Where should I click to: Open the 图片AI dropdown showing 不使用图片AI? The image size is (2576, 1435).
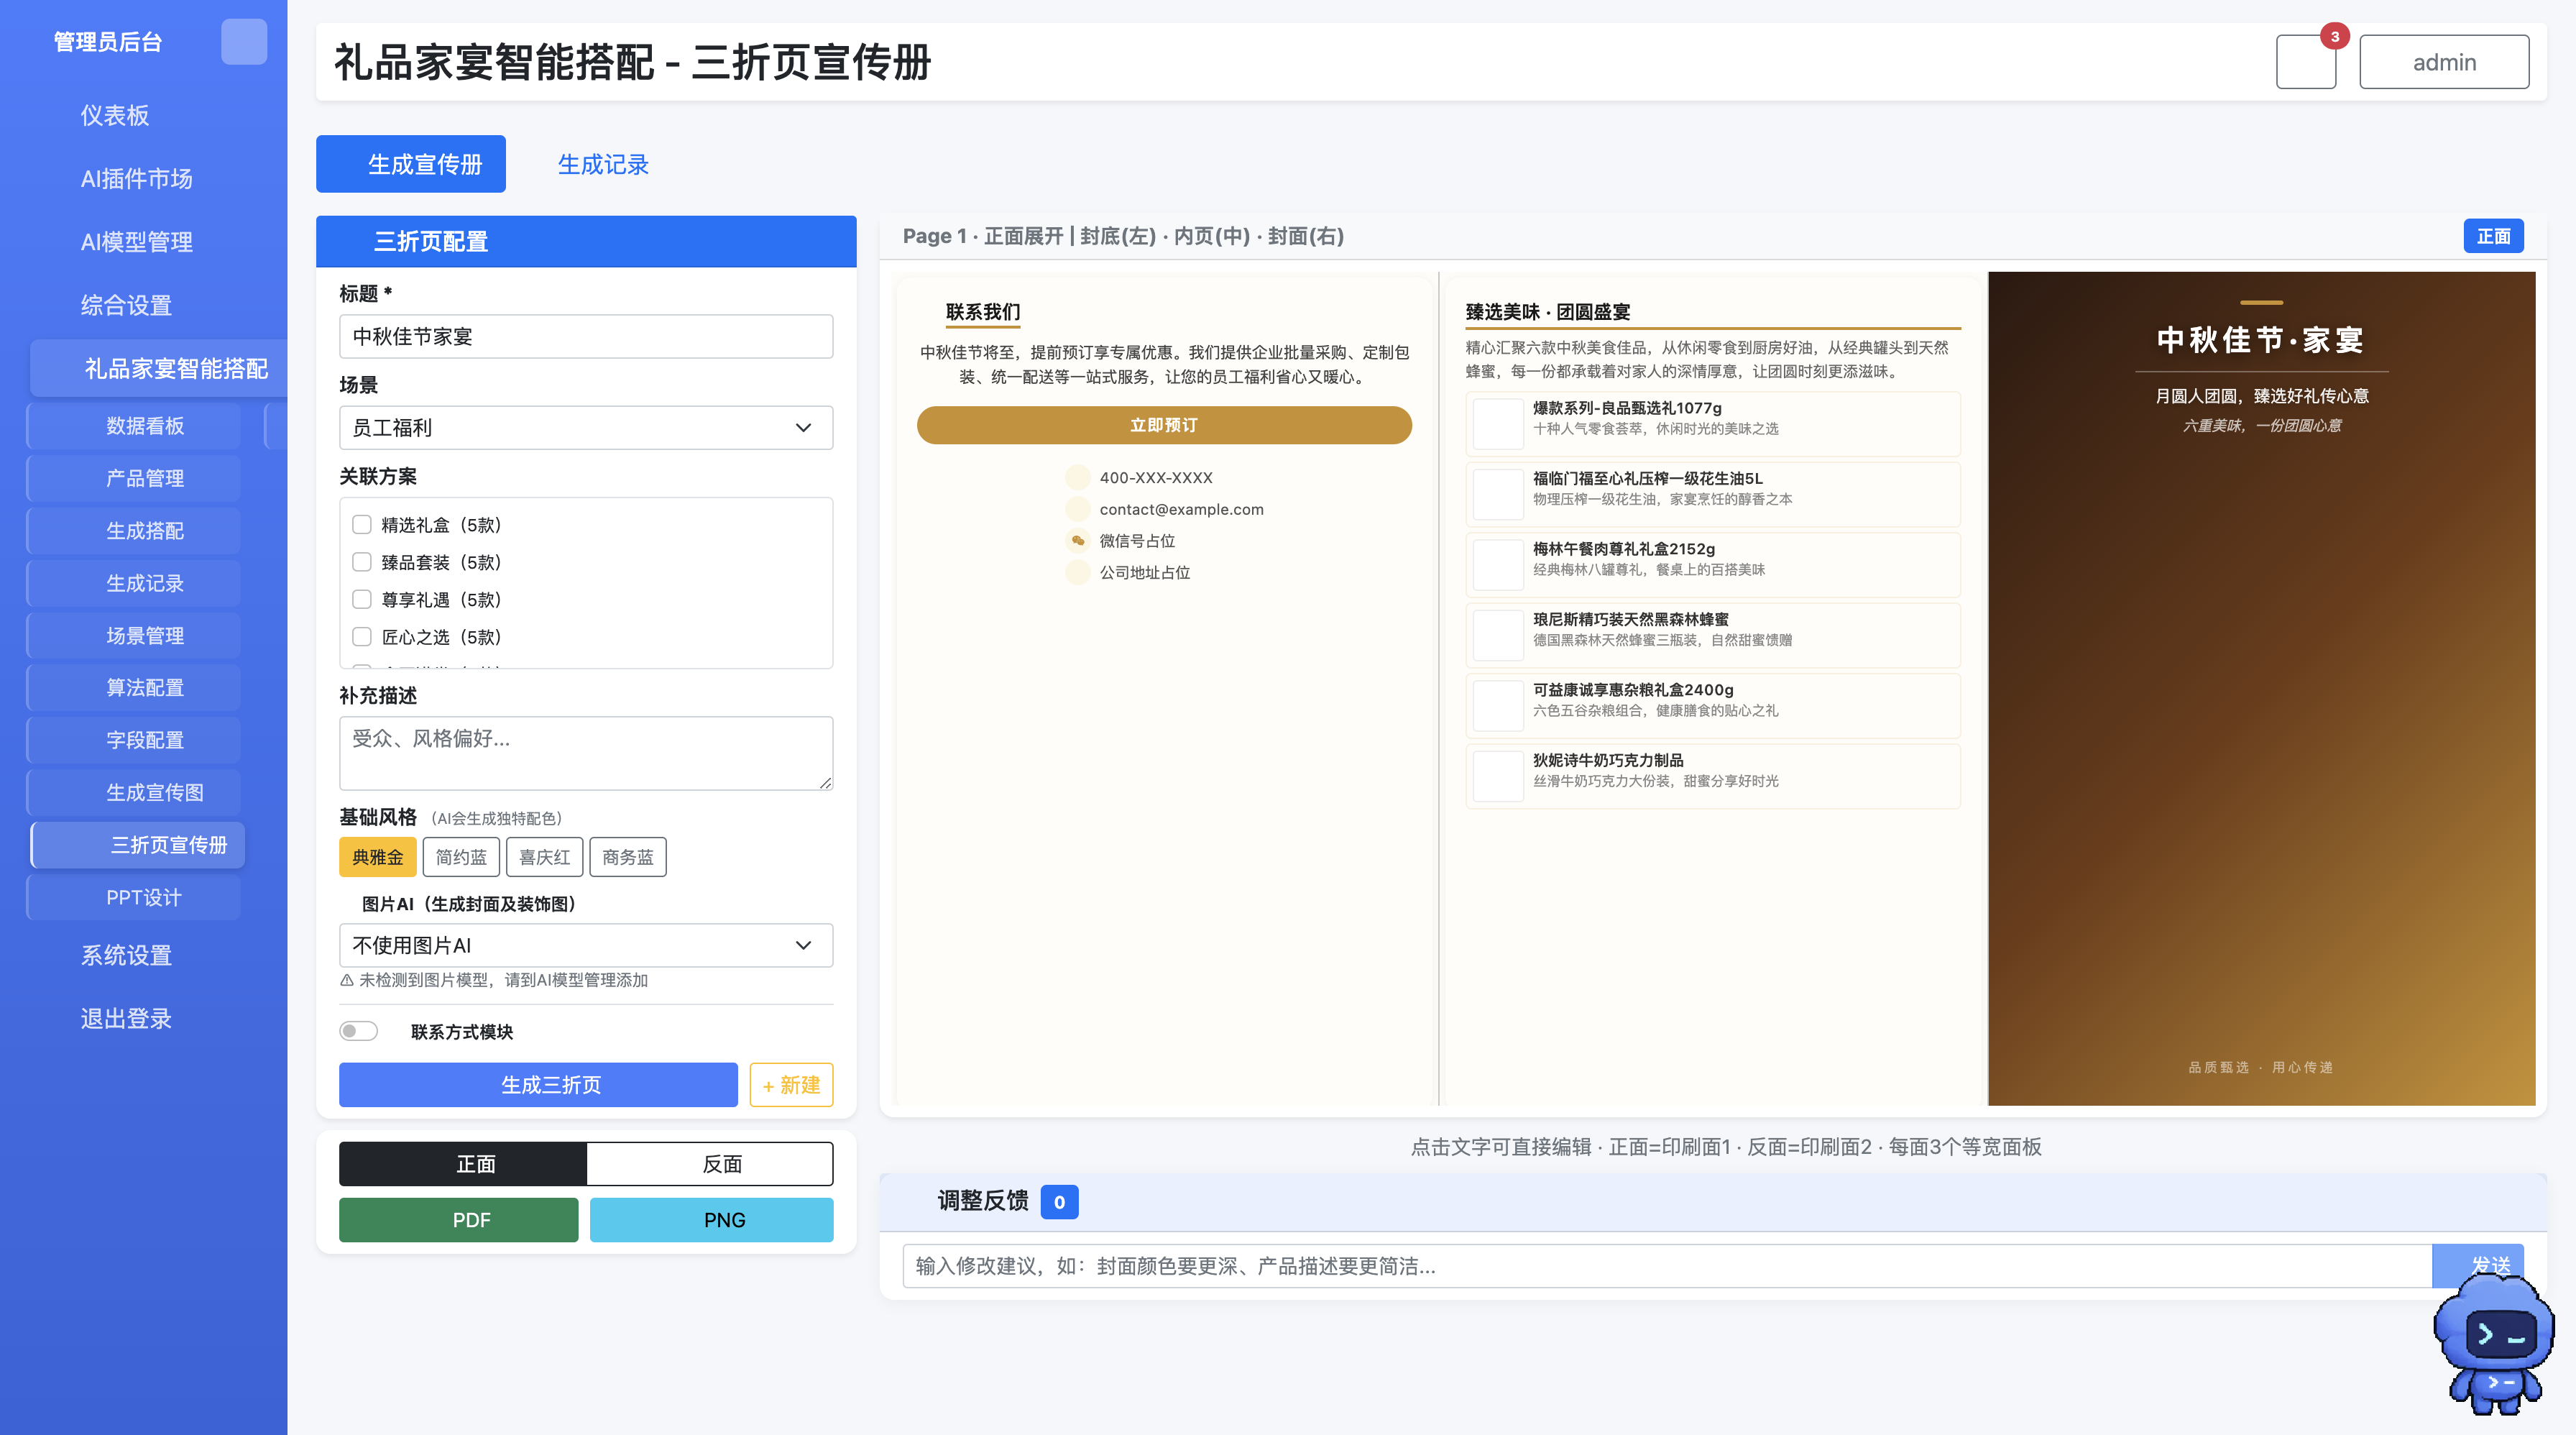[x=586, y=945]
